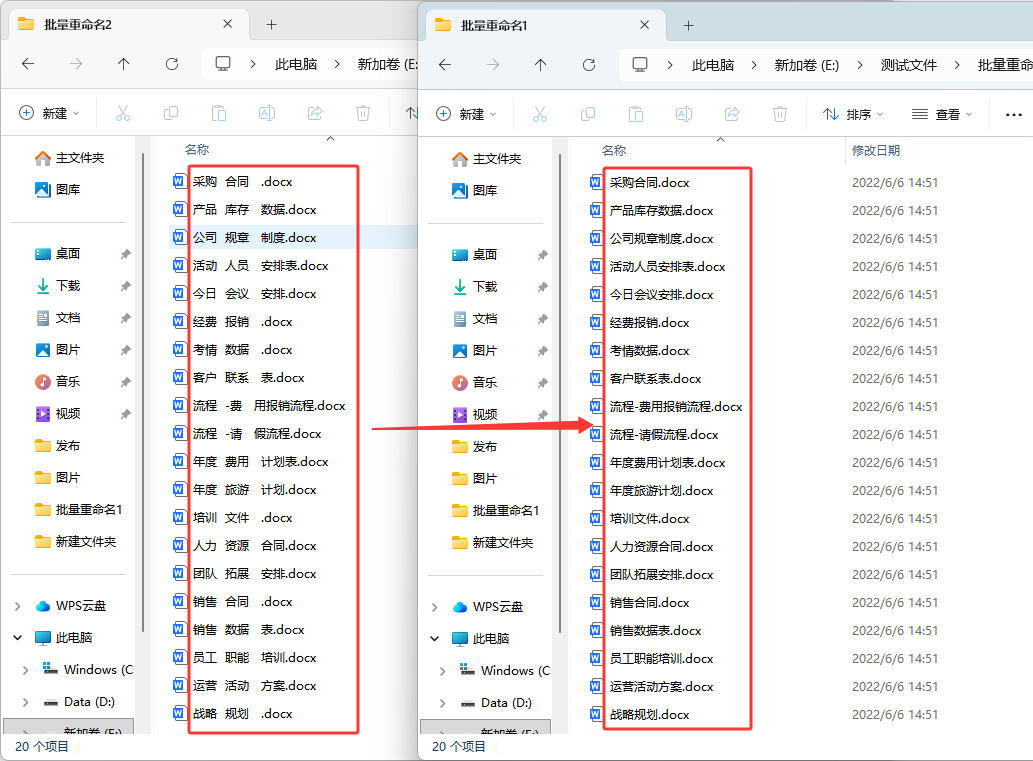Go up one level in 批量重命名1 window

(x=540, y=65)
